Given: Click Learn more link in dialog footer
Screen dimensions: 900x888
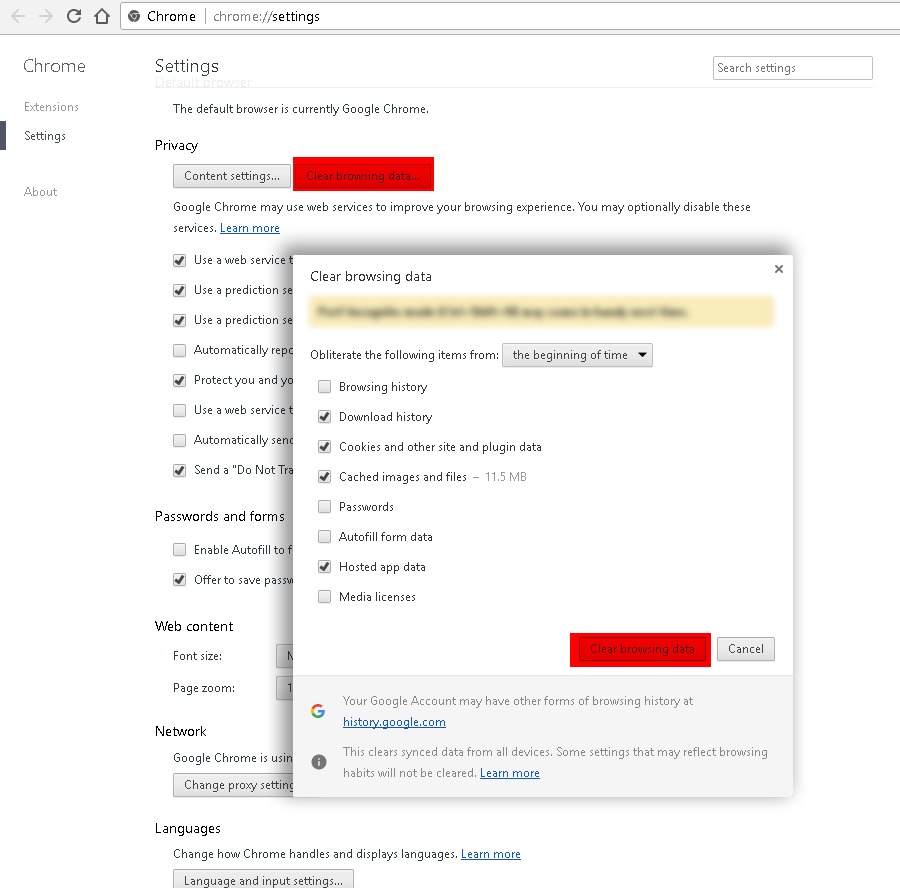Looking at the screenshot, I should 510,773.
